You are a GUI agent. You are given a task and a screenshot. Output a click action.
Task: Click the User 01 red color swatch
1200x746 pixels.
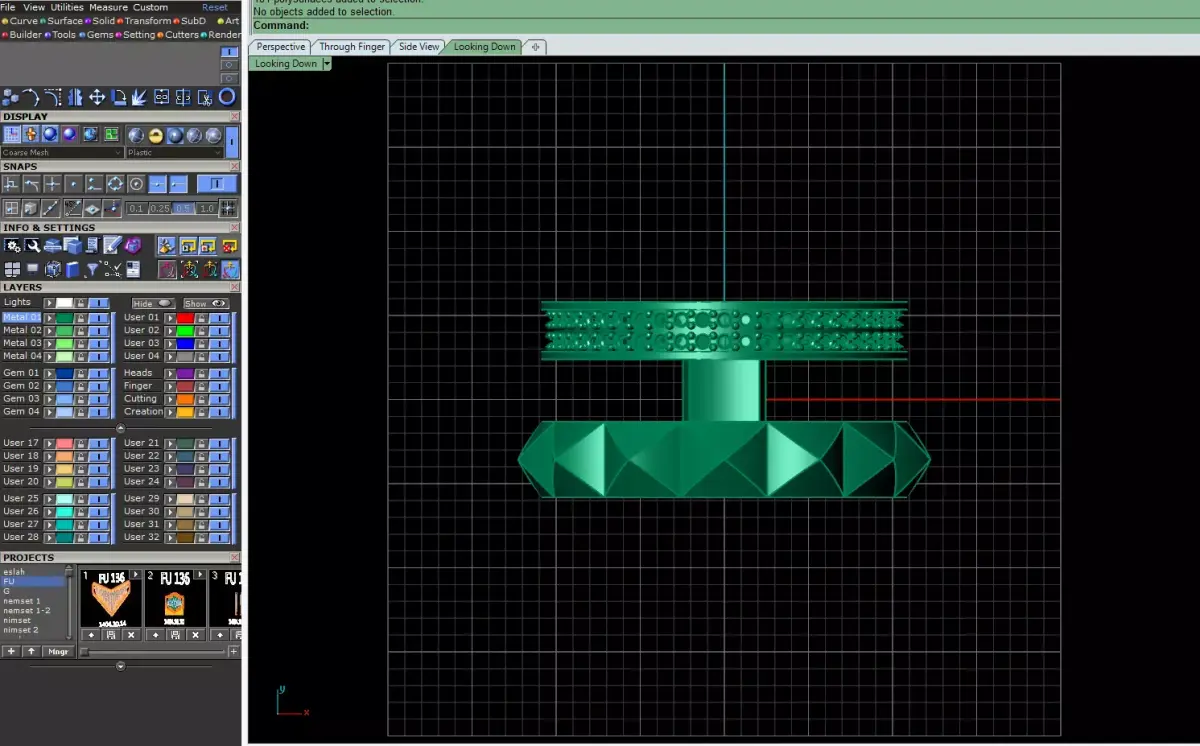tap(185, 318)
